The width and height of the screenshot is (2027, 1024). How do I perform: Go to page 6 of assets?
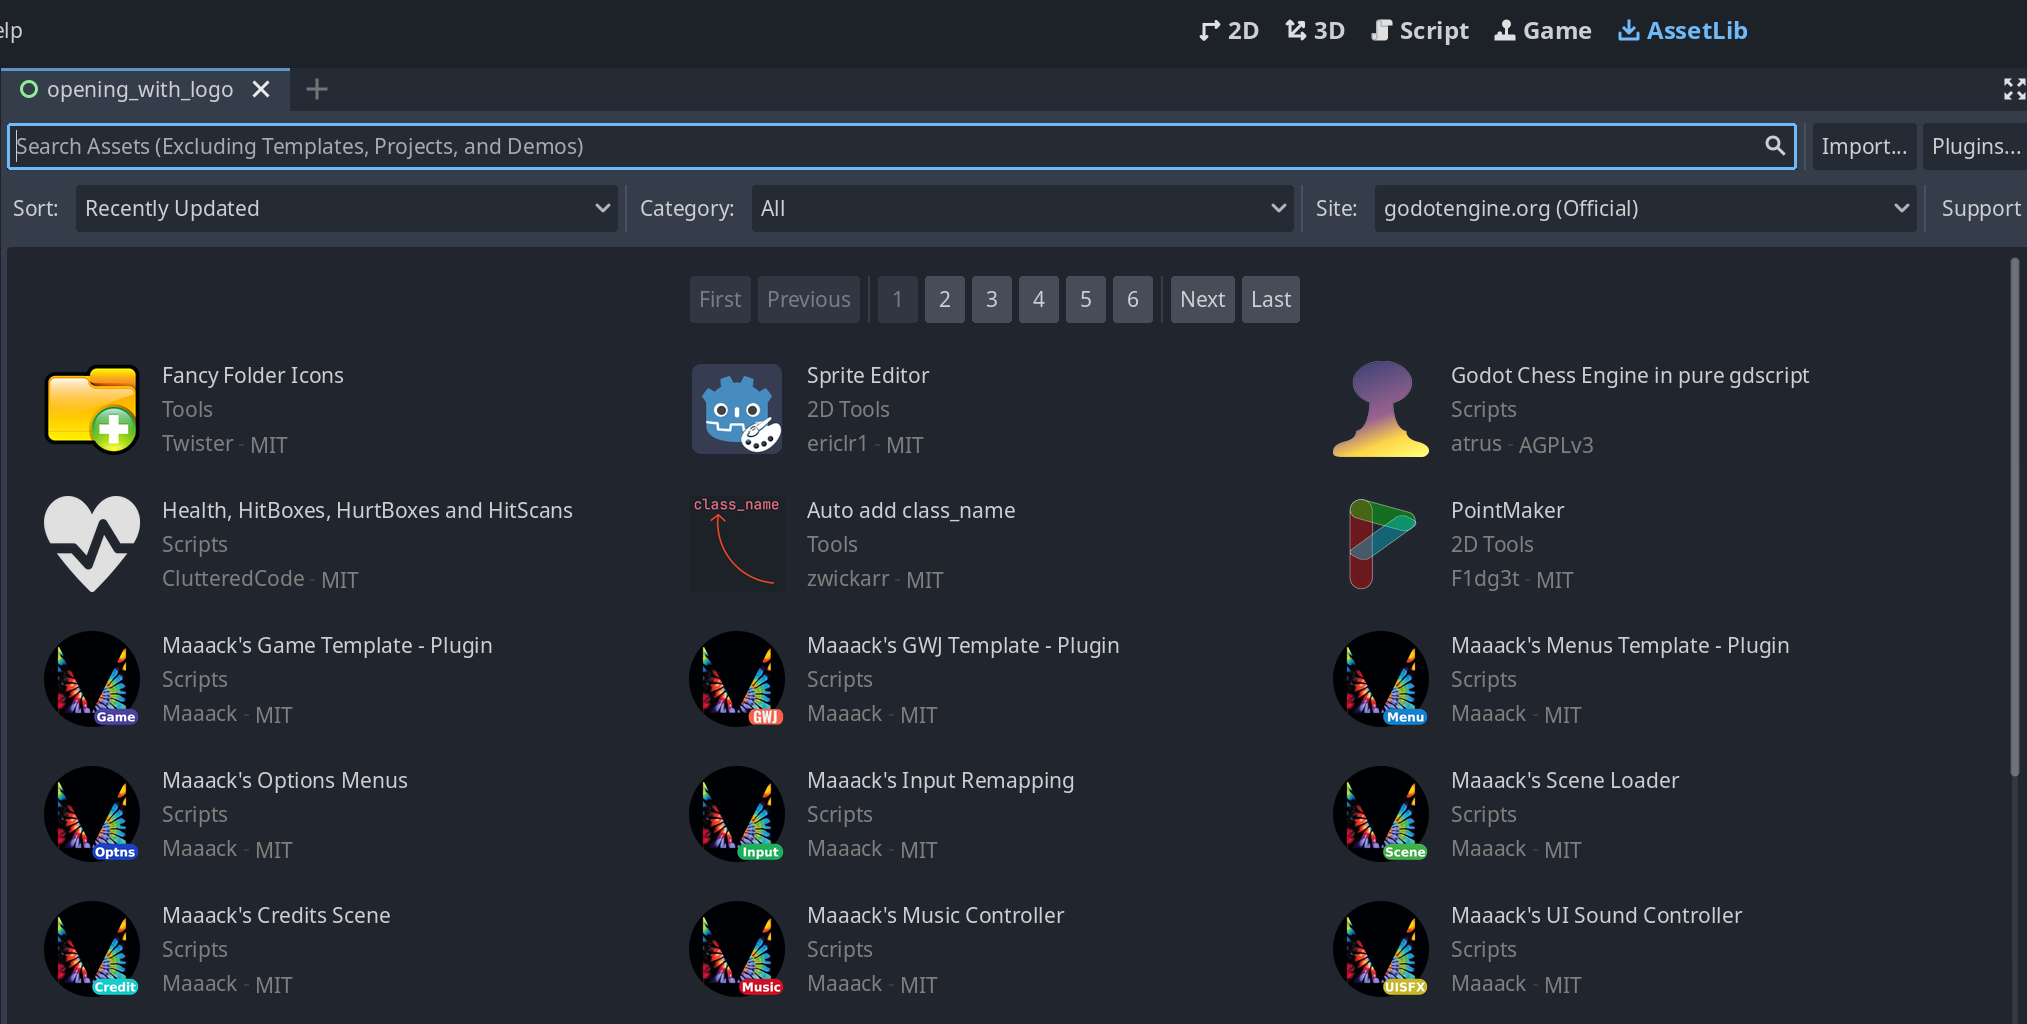1132,300
